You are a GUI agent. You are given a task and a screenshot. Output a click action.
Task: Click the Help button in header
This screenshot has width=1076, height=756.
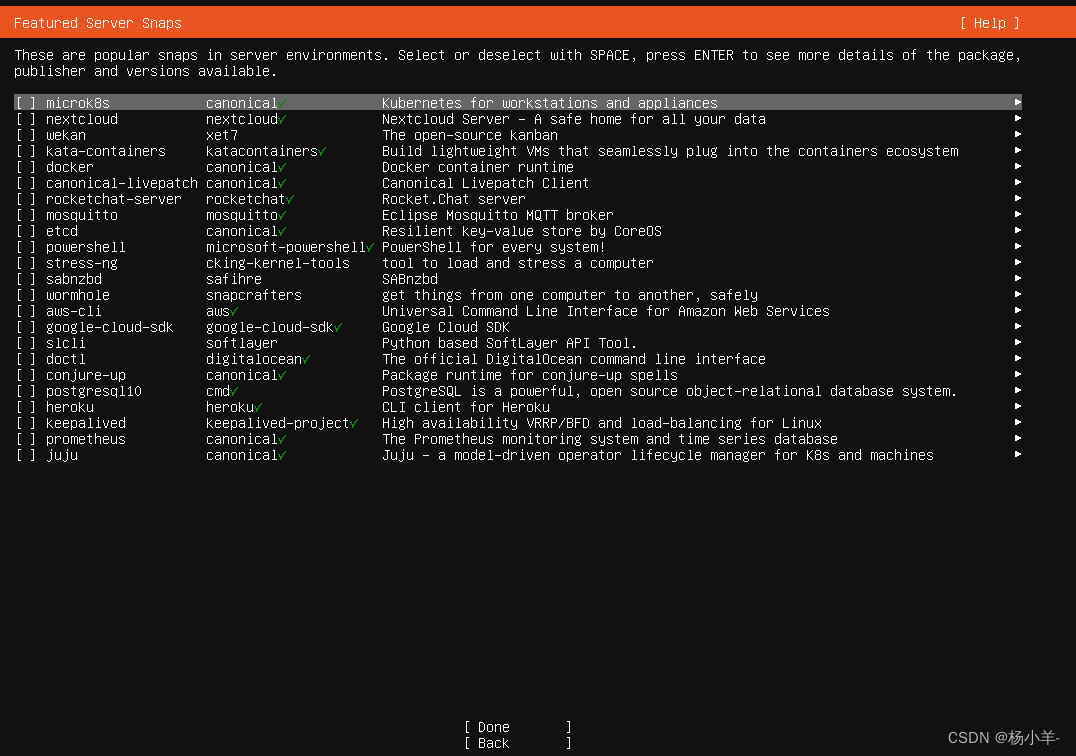[x=990, y=23]
